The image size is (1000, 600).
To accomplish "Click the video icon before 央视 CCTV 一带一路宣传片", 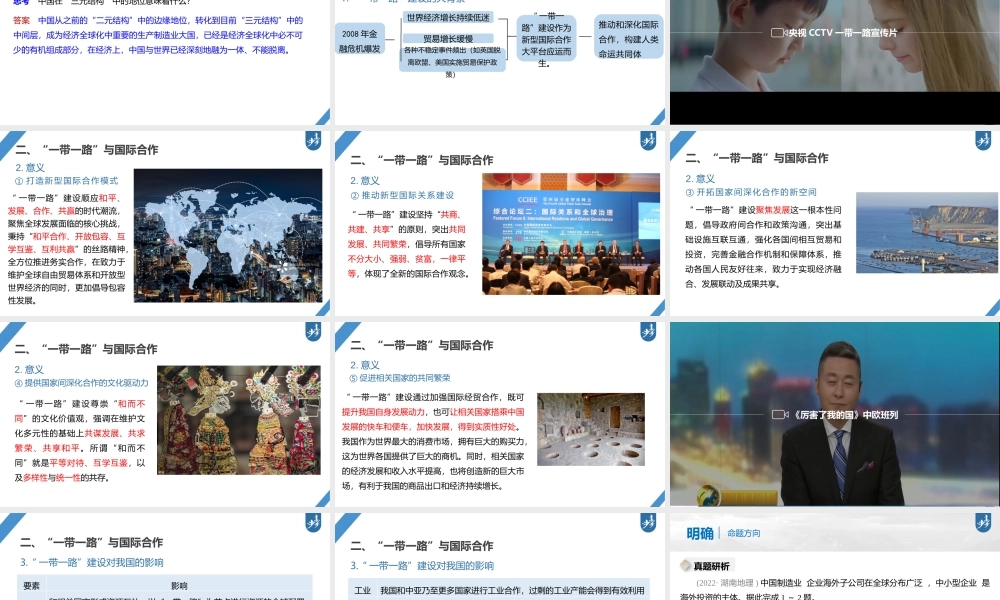I will (x=777, y=33).
